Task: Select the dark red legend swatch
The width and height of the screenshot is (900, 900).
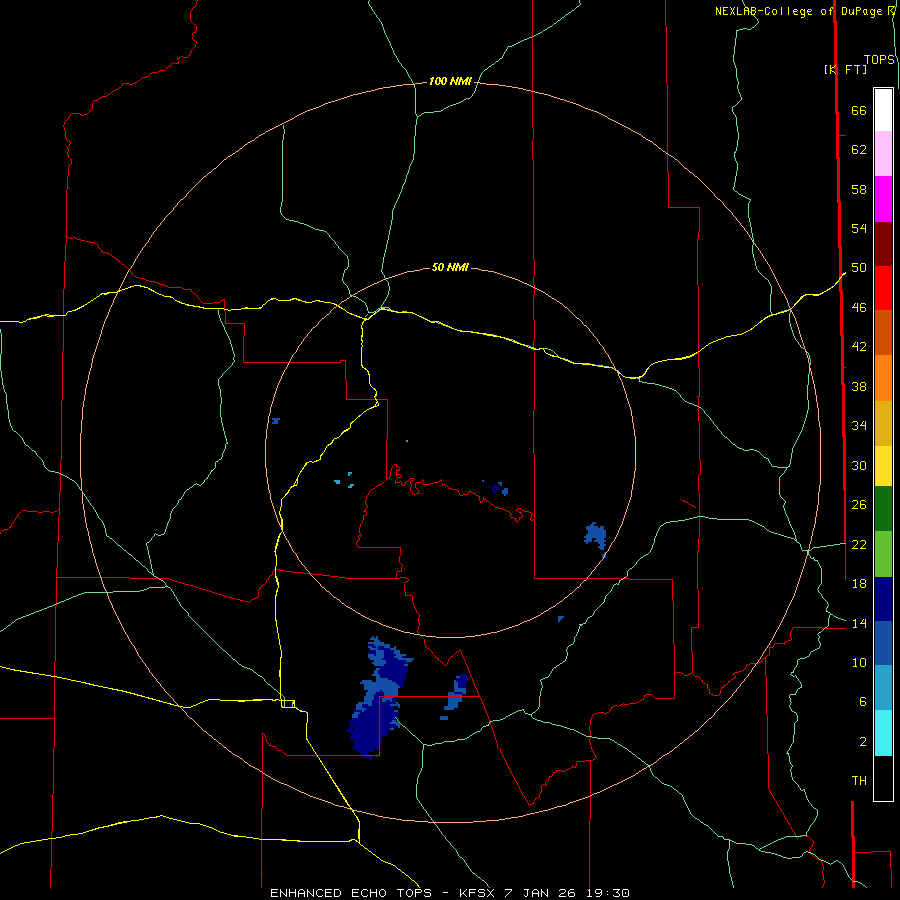Action: click(883, 243)
